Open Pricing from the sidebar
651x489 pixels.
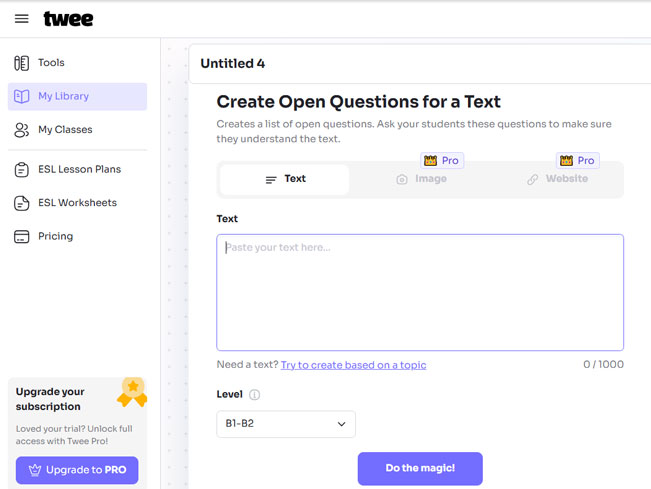coord(55,237)
